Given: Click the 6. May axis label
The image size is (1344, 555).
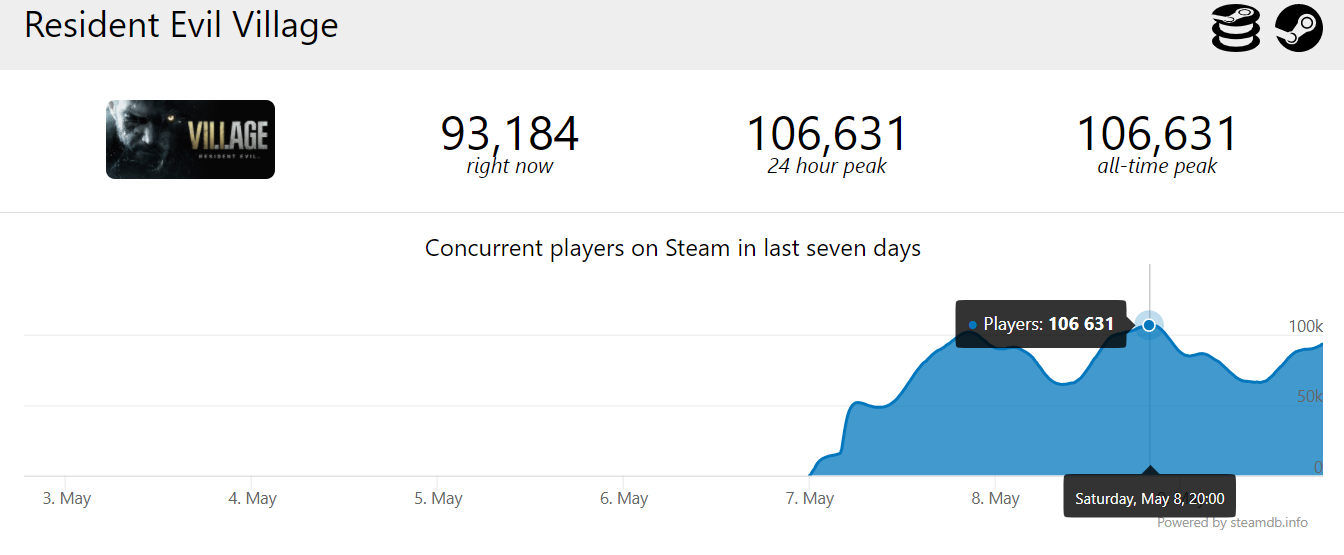Looking at the screenshot, I should pyautogui.click(x=624, y=498).
